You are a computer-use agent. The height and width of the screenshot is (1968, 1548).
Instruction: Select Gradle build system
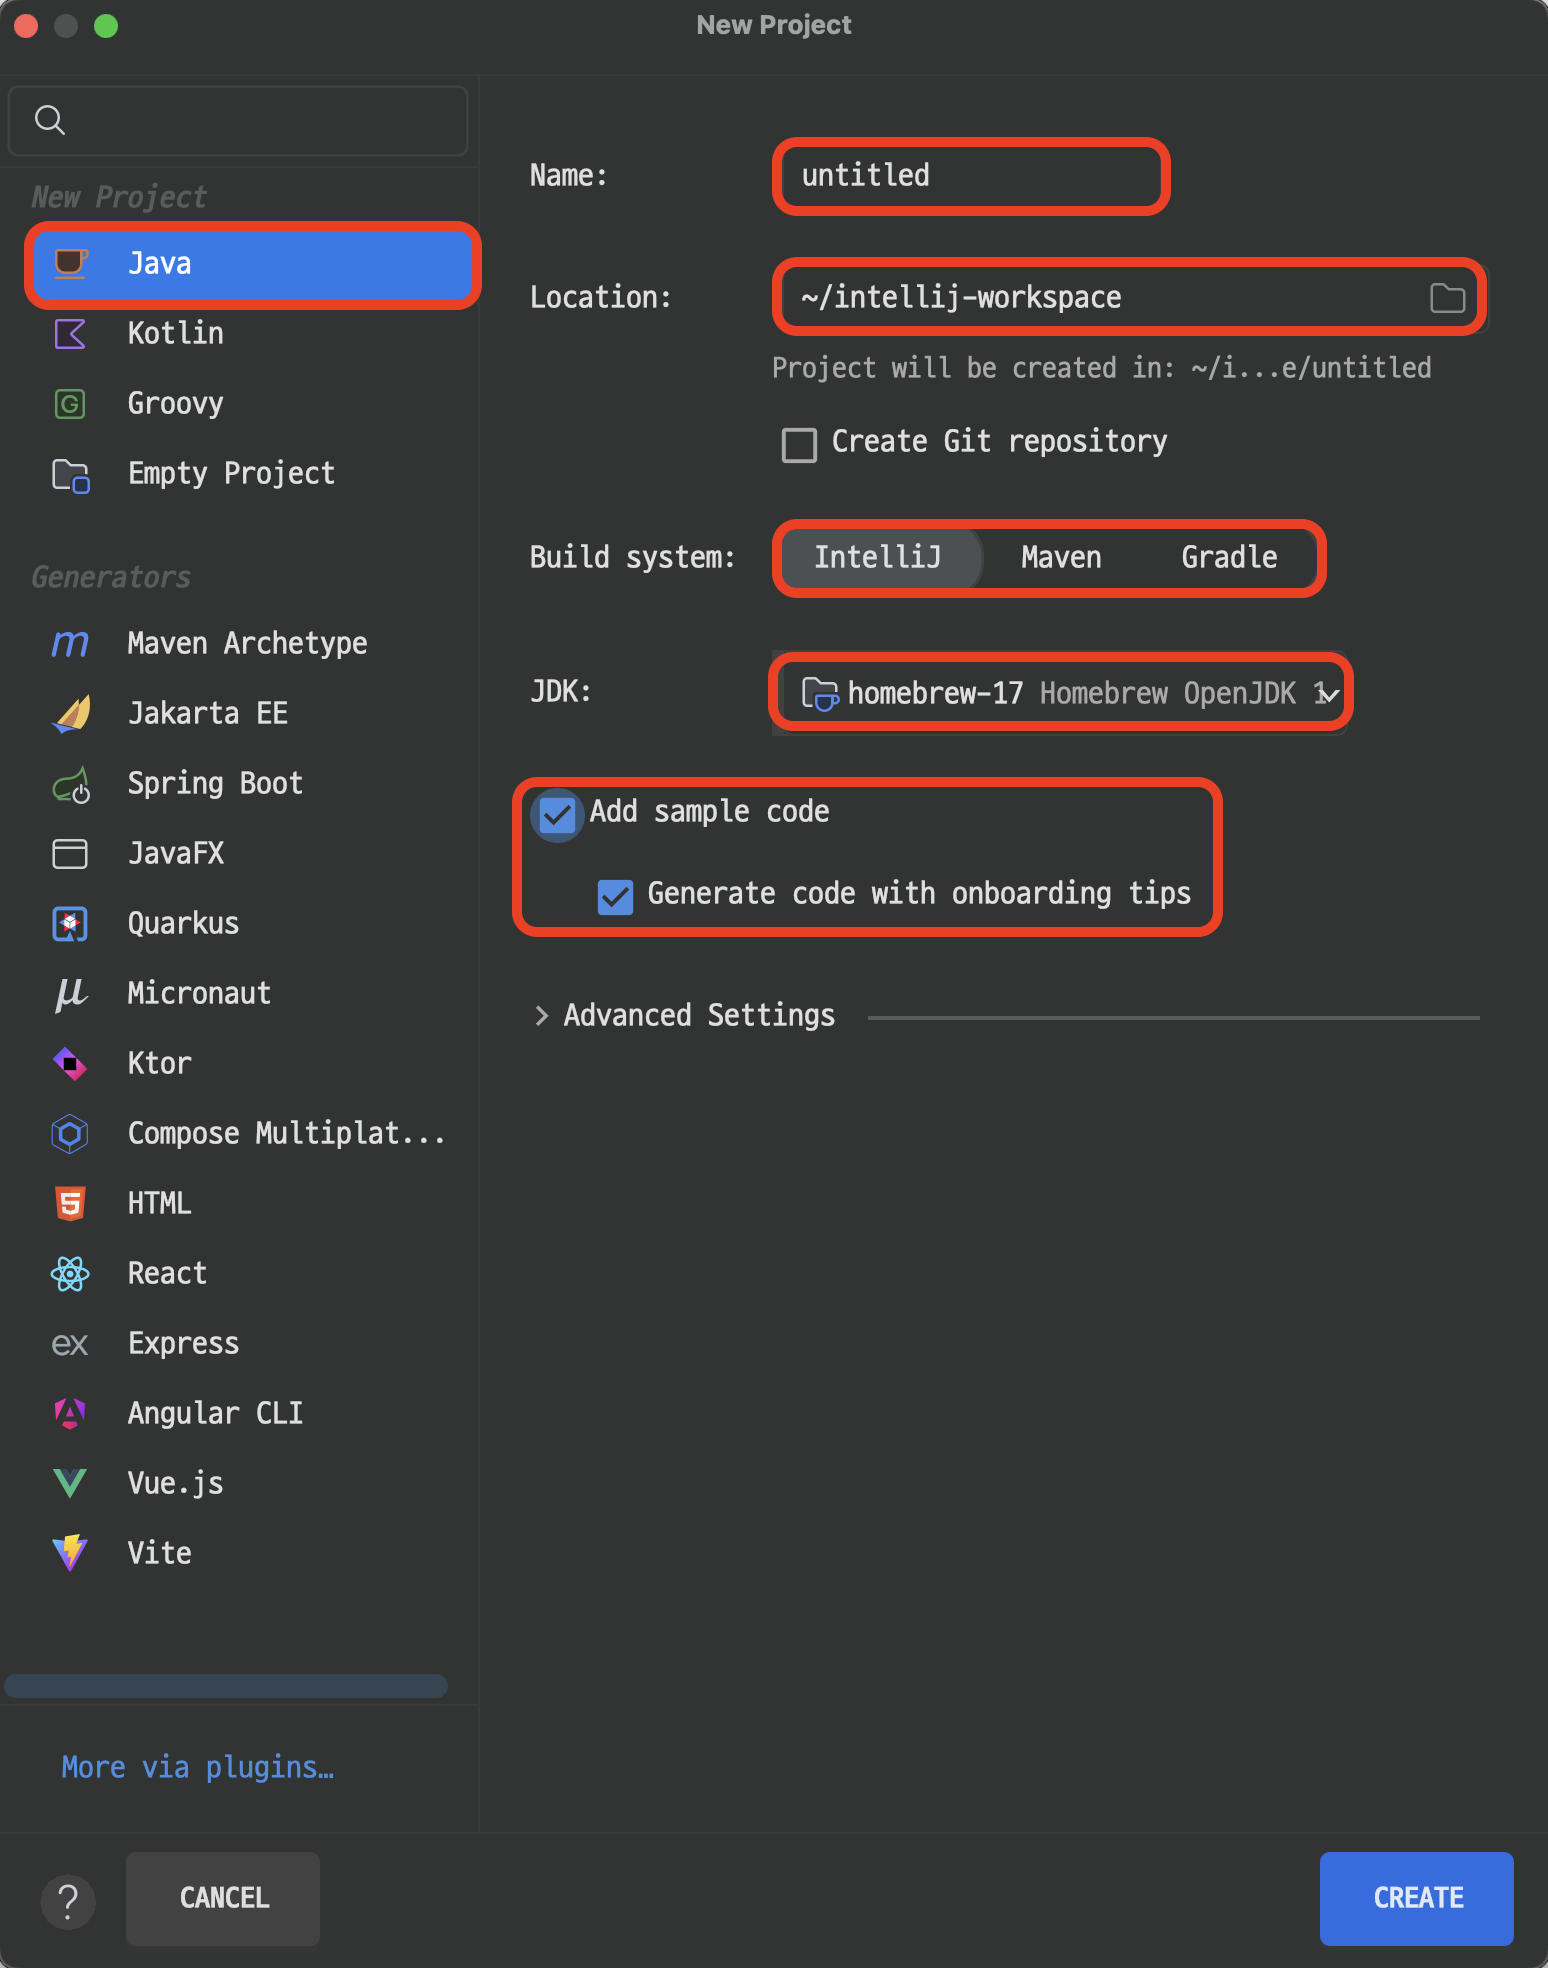pyautogui.click(x=1229, y=557)
